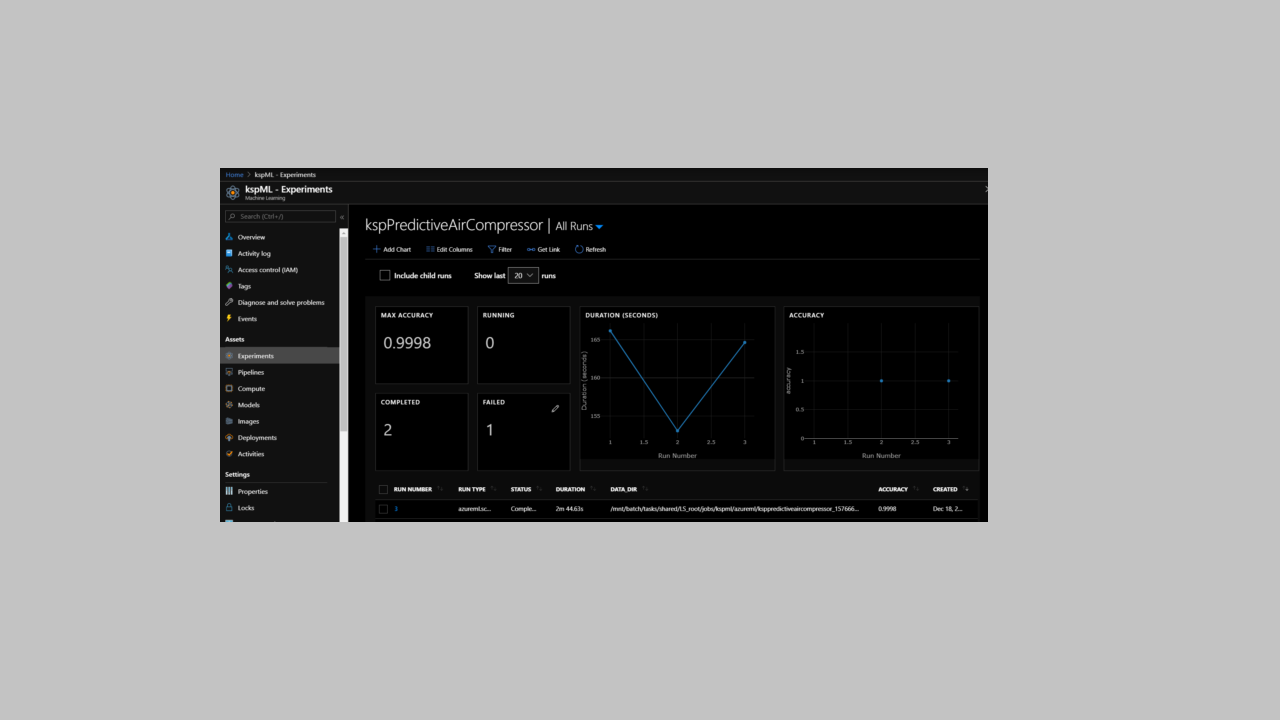Click the Experiments icon under Assets

click(229, 356)
